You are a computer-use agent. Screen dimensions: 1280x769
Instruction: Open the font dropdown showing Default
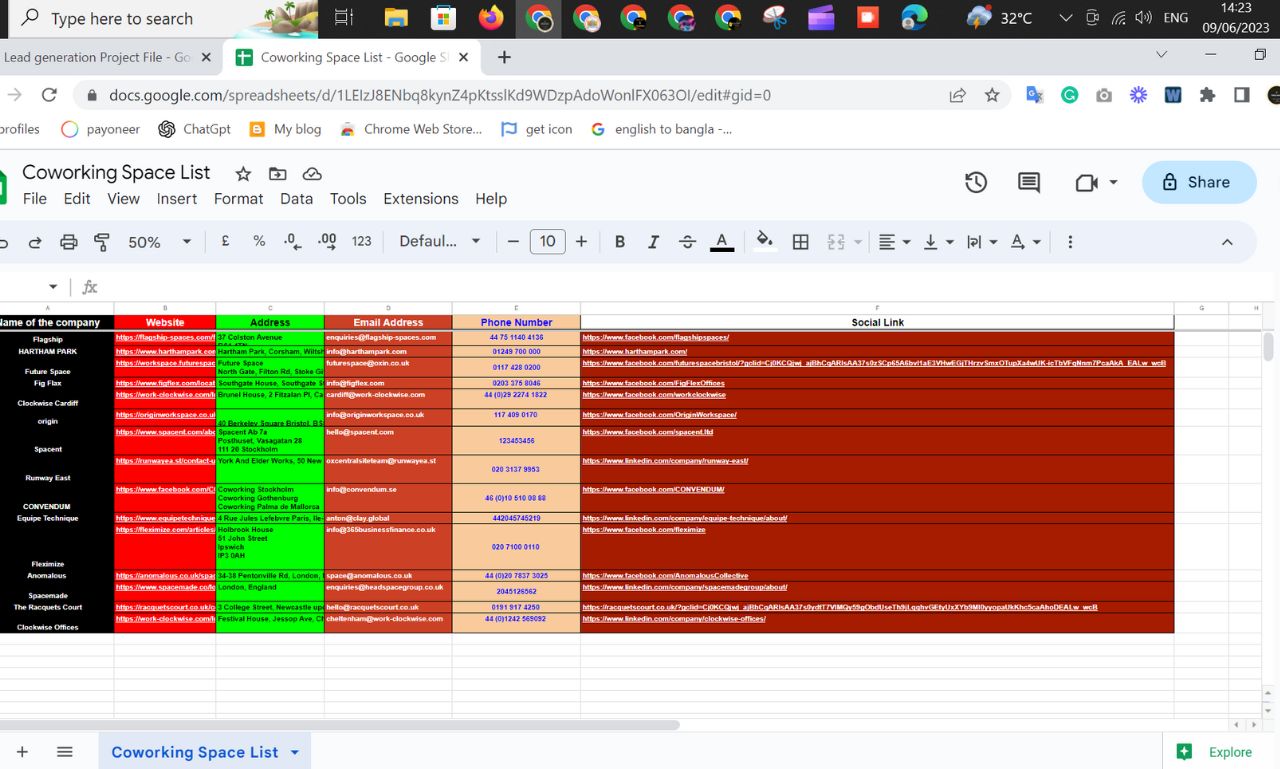pos(437,241)
